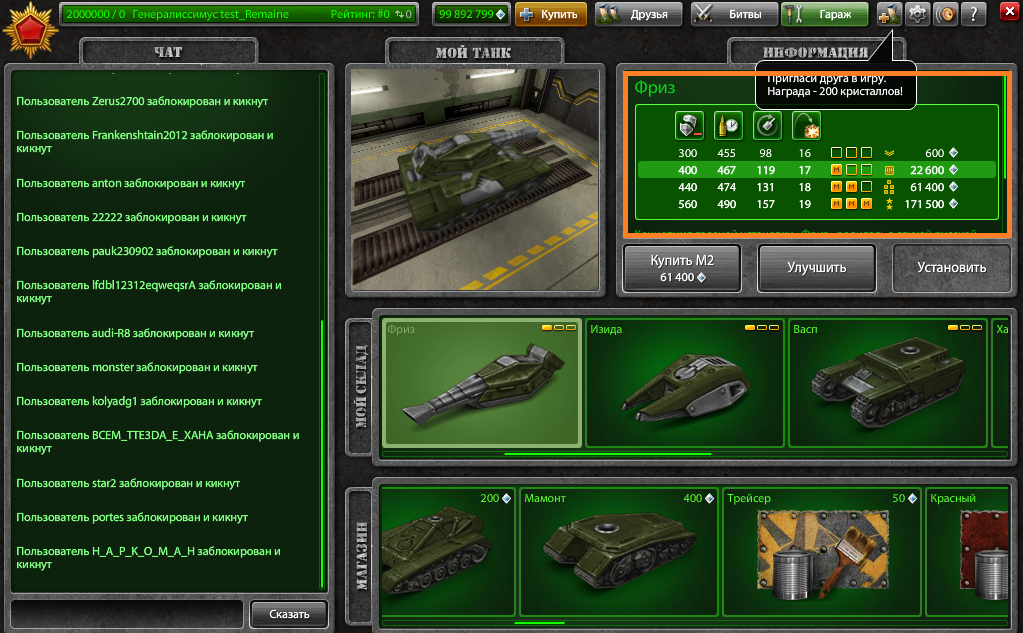1023x633 pixels.
Task: Click the chat message input field
Action: coord(126,614)
